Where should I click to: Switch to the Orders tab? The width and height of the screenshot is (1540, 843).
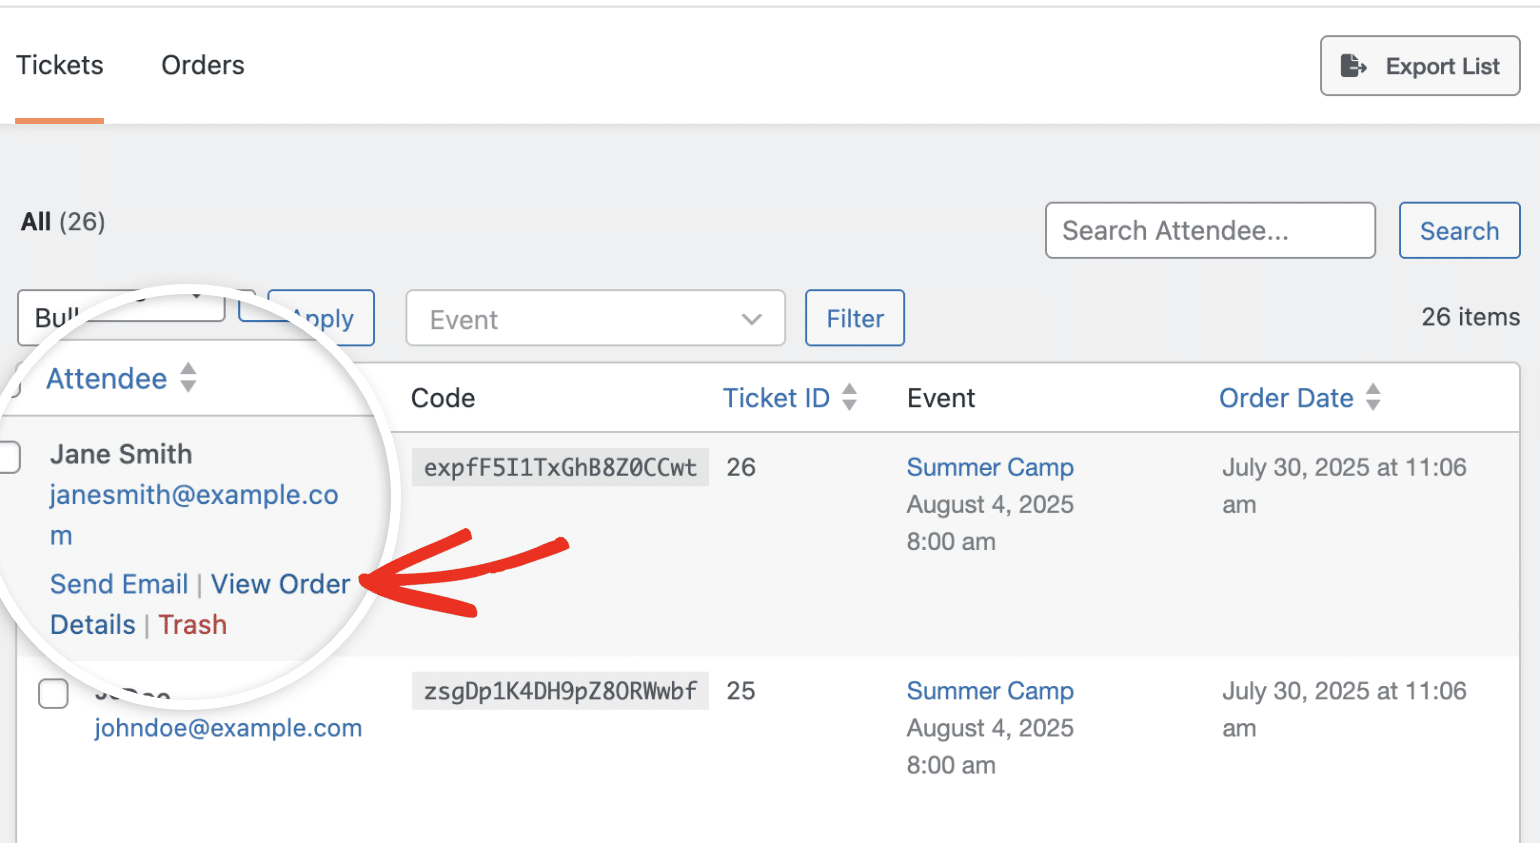[203, 65]
